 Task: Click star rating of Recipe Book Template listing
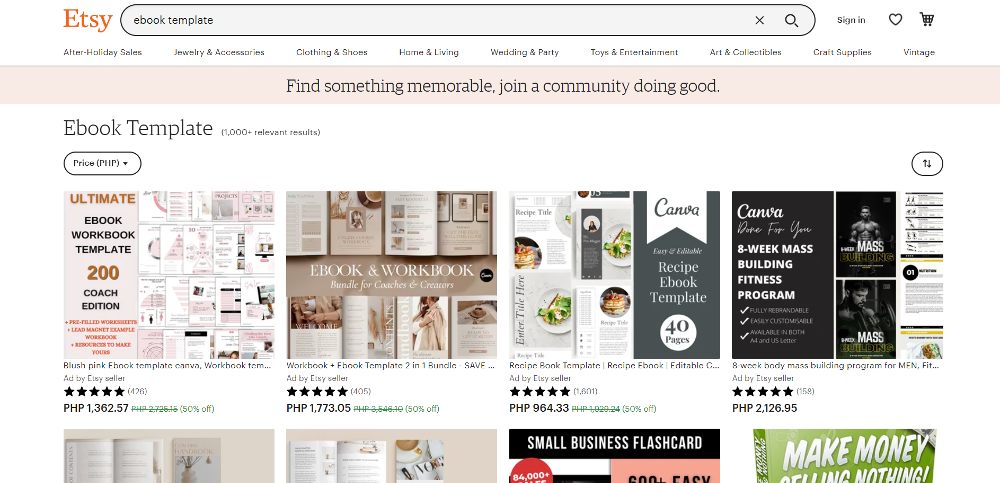pos(540,391)
